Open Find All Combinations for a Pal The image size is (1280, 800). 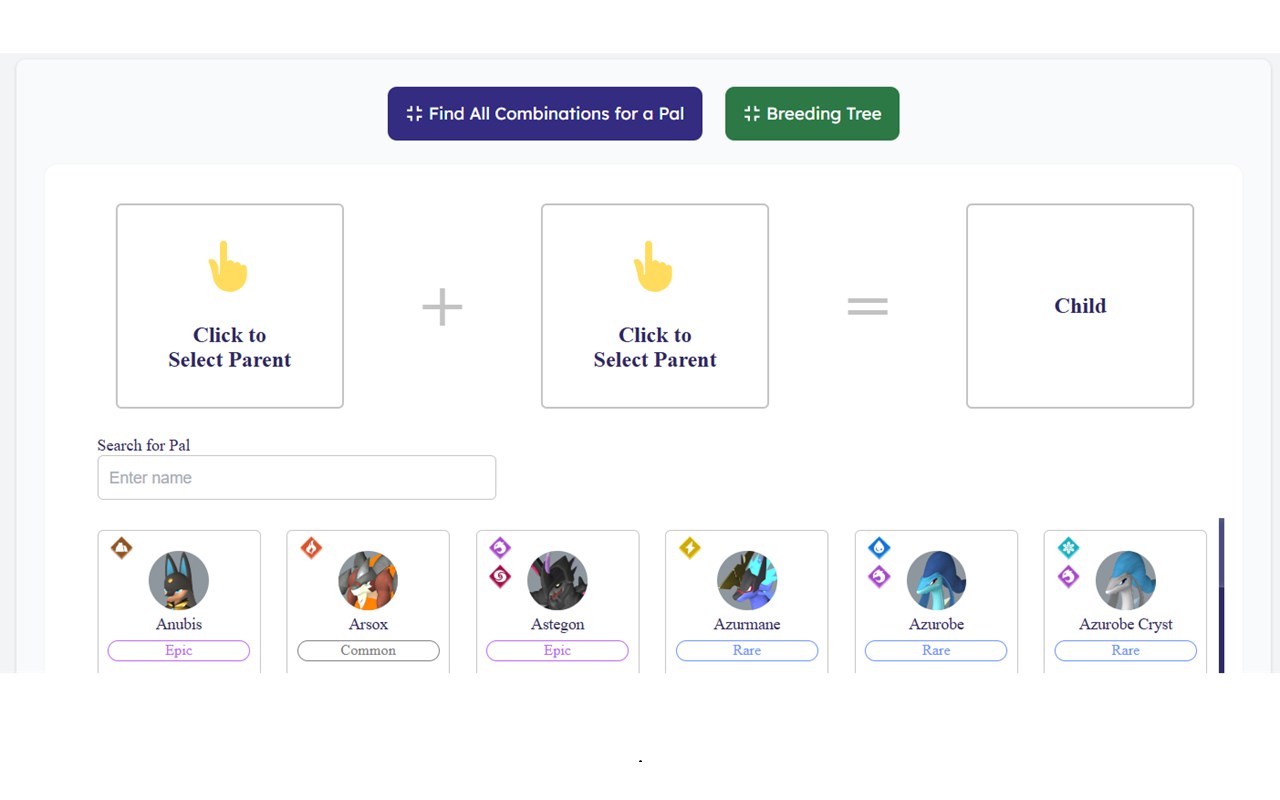coord(545,114)
